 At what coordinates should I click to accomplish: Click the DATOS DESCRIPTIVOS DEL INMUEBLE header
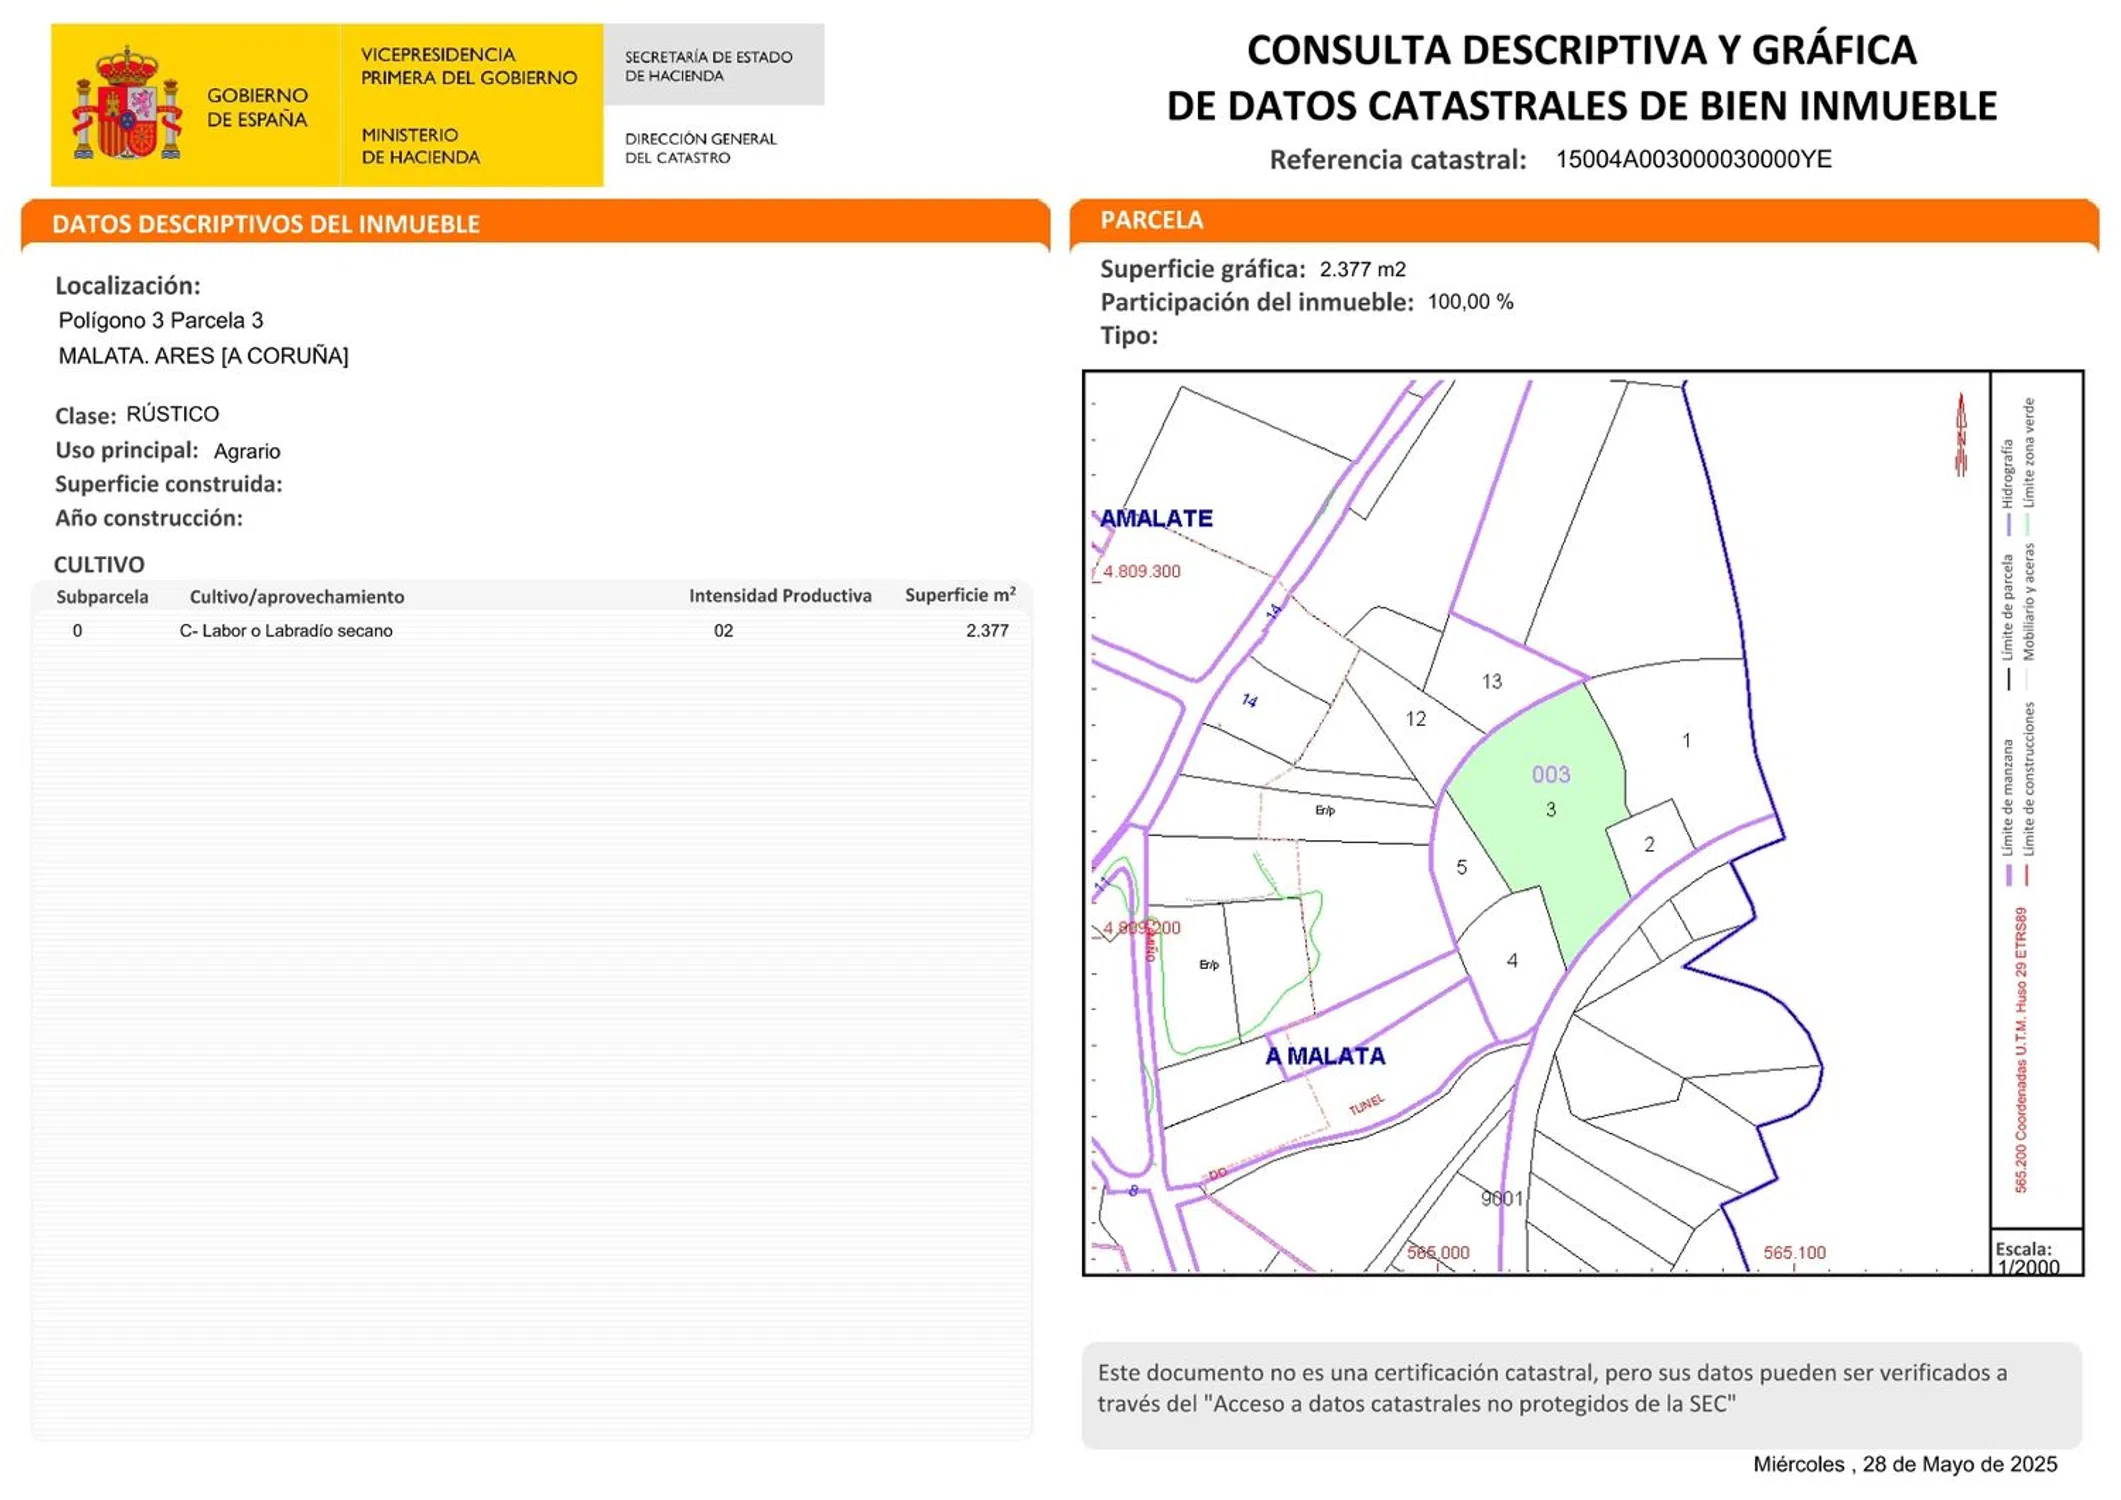[x=266, y=224]
